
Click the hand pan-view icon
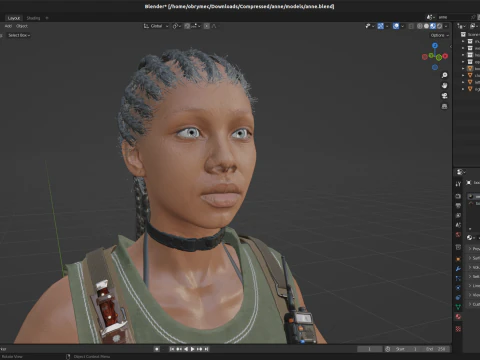point(444,86)
